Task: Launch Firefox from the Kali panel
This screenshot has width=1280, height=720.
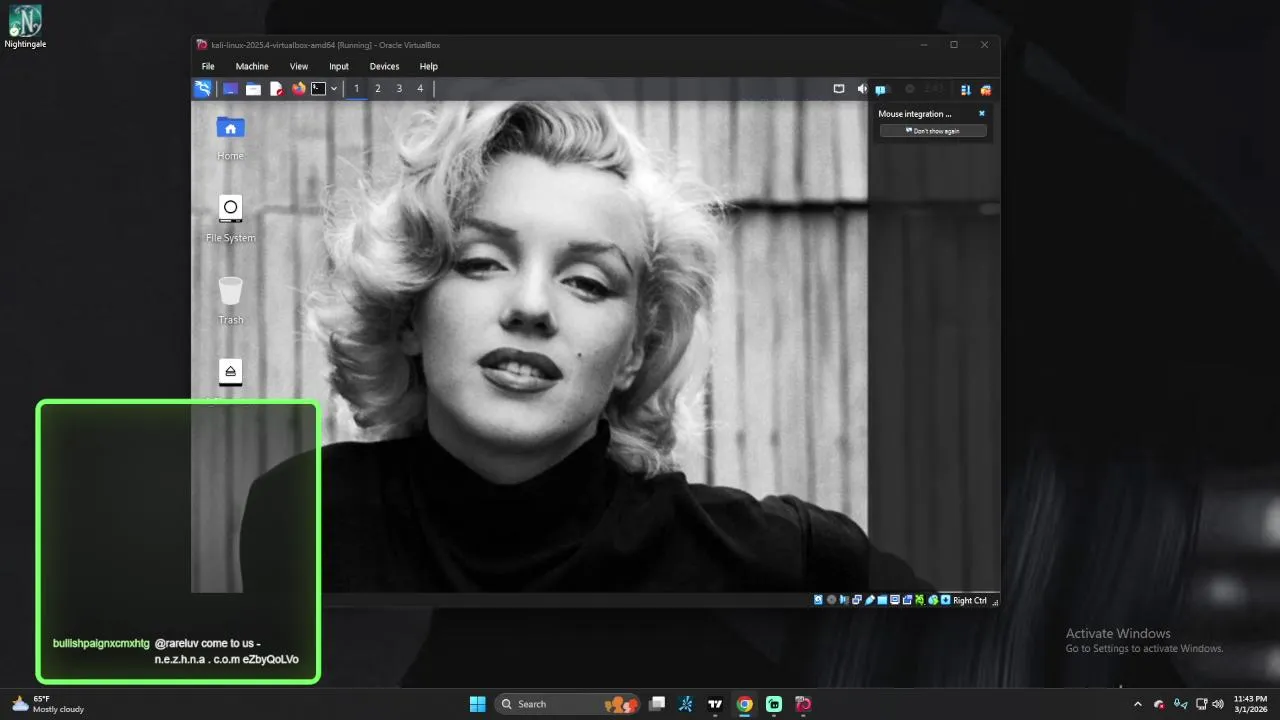Action: coord(299,89)
